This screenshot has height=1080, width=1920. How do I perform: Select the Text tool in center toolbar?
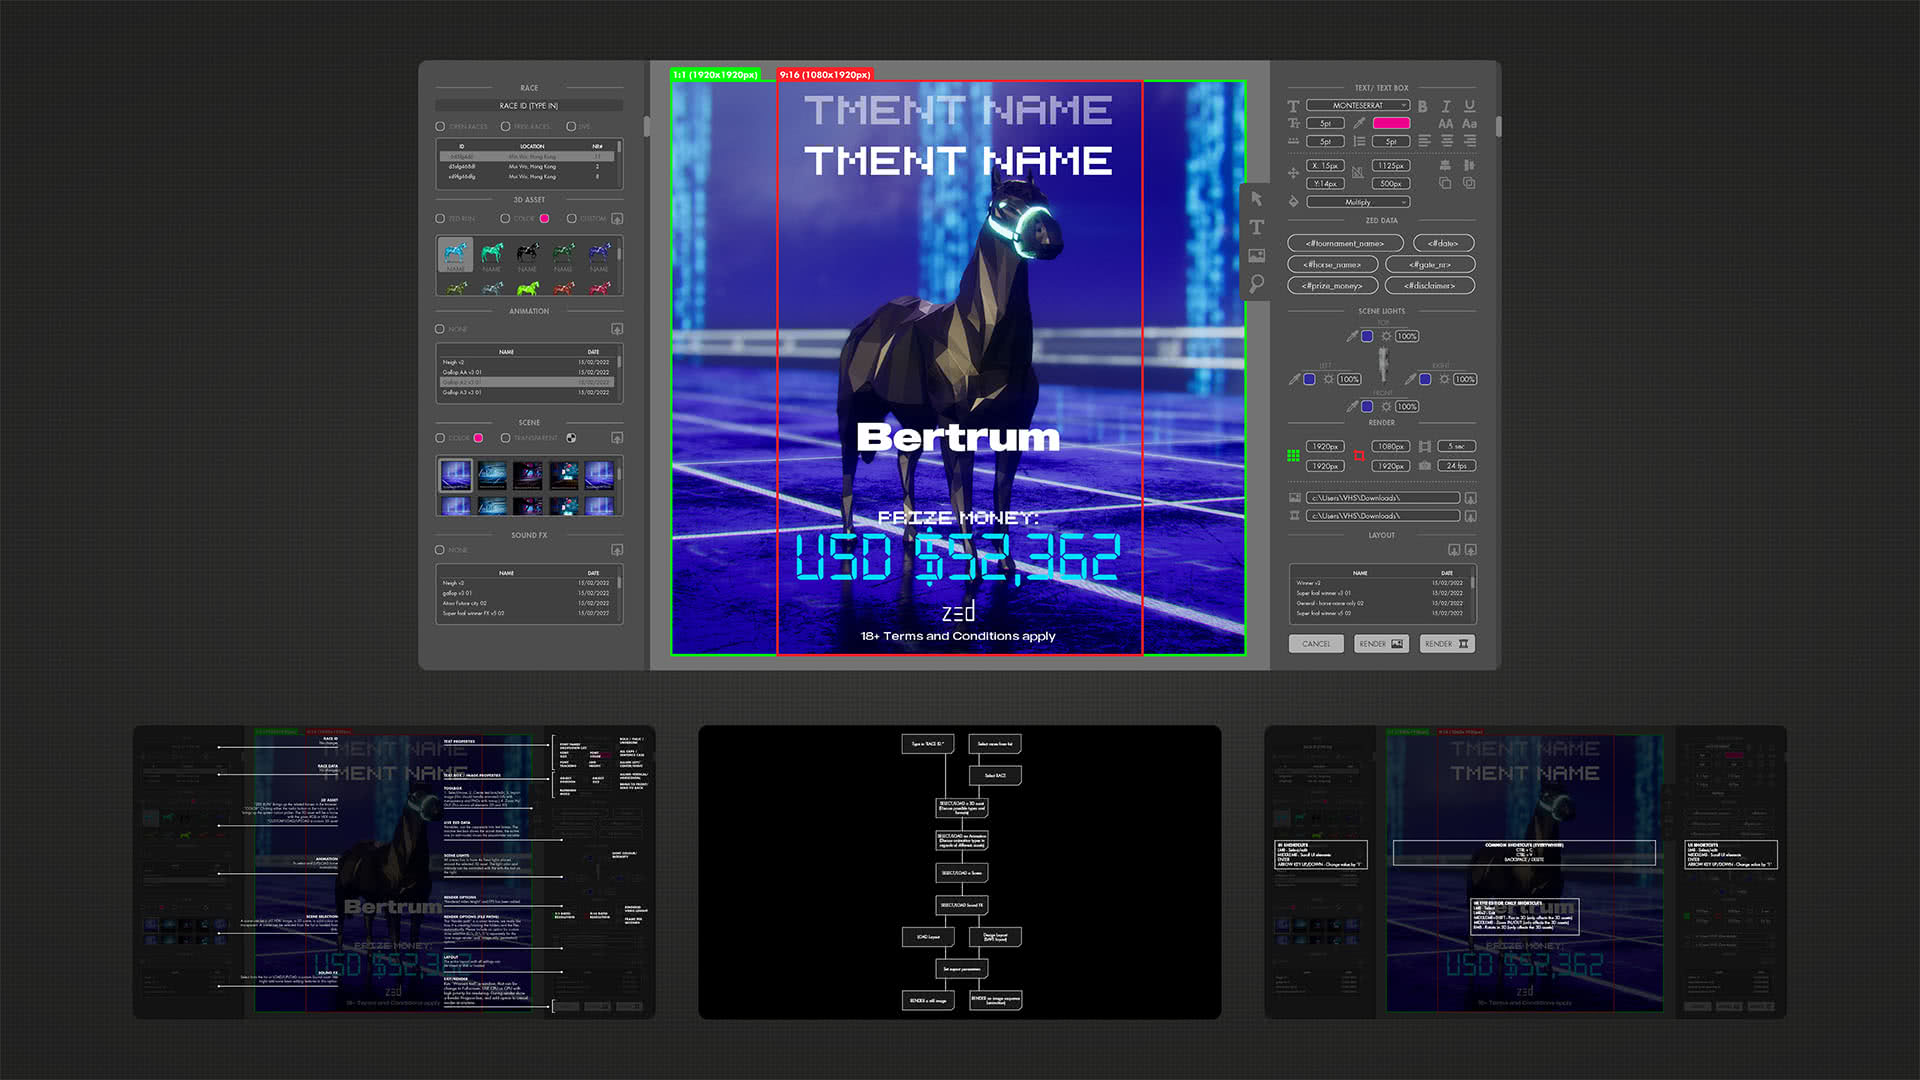(1257, 227)
